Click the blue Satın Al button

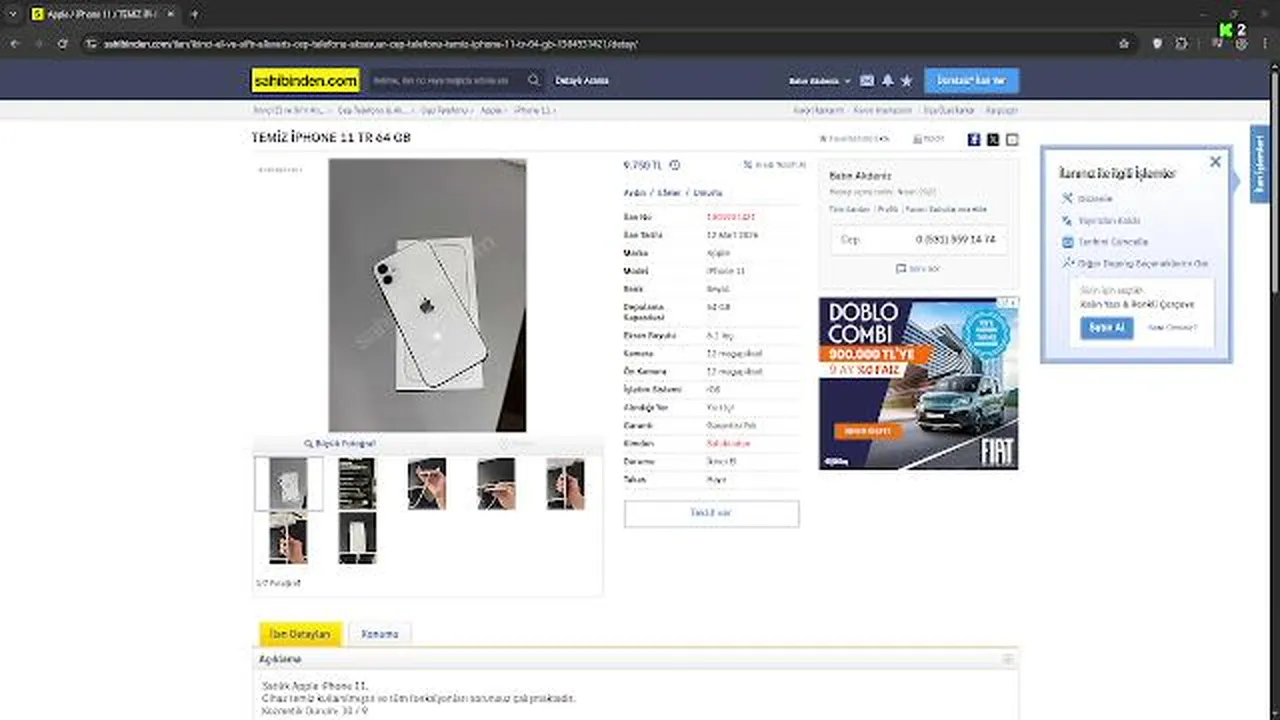[x=1107, y=327]
